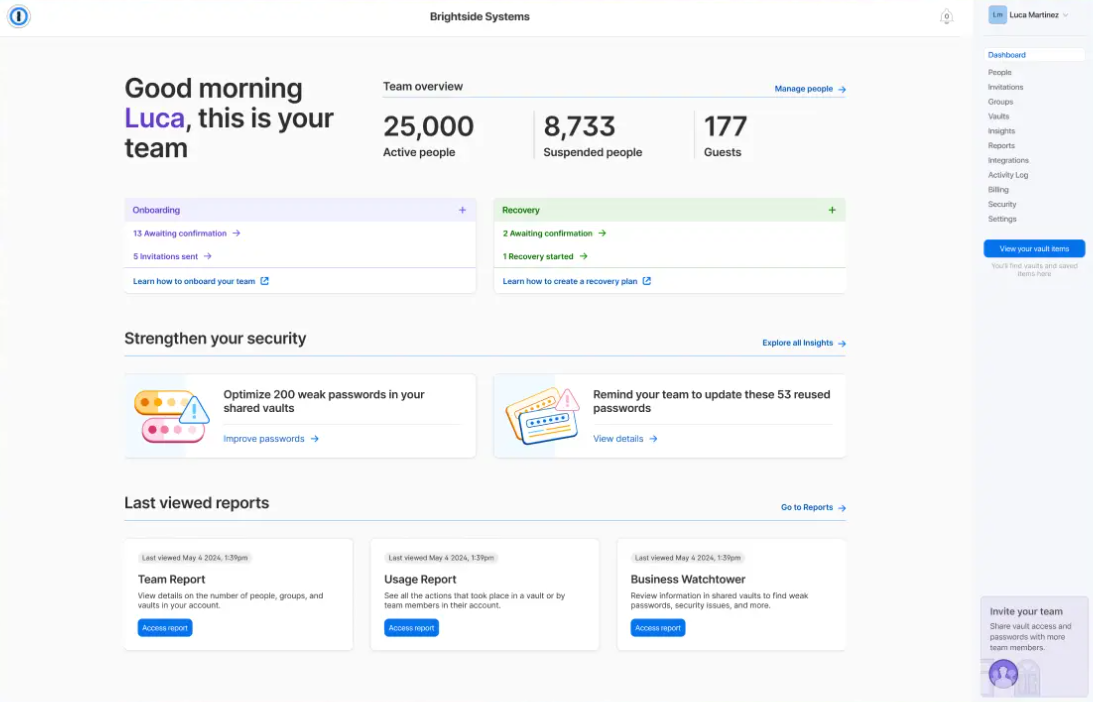Click the avatar in the Invite your team panel
Screen dimensions: 1093x702
(1003, 675)
